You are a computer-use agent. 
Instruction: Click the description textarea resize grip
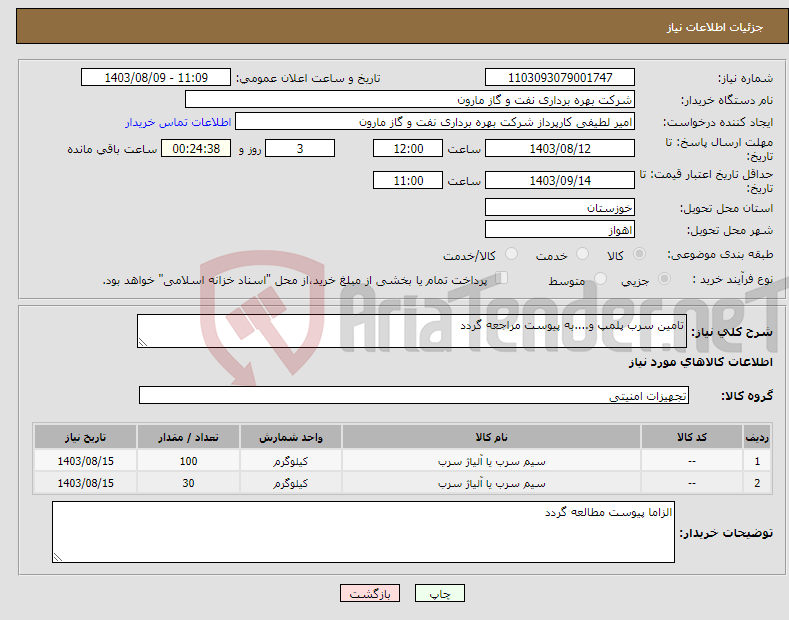pos(142,342)
